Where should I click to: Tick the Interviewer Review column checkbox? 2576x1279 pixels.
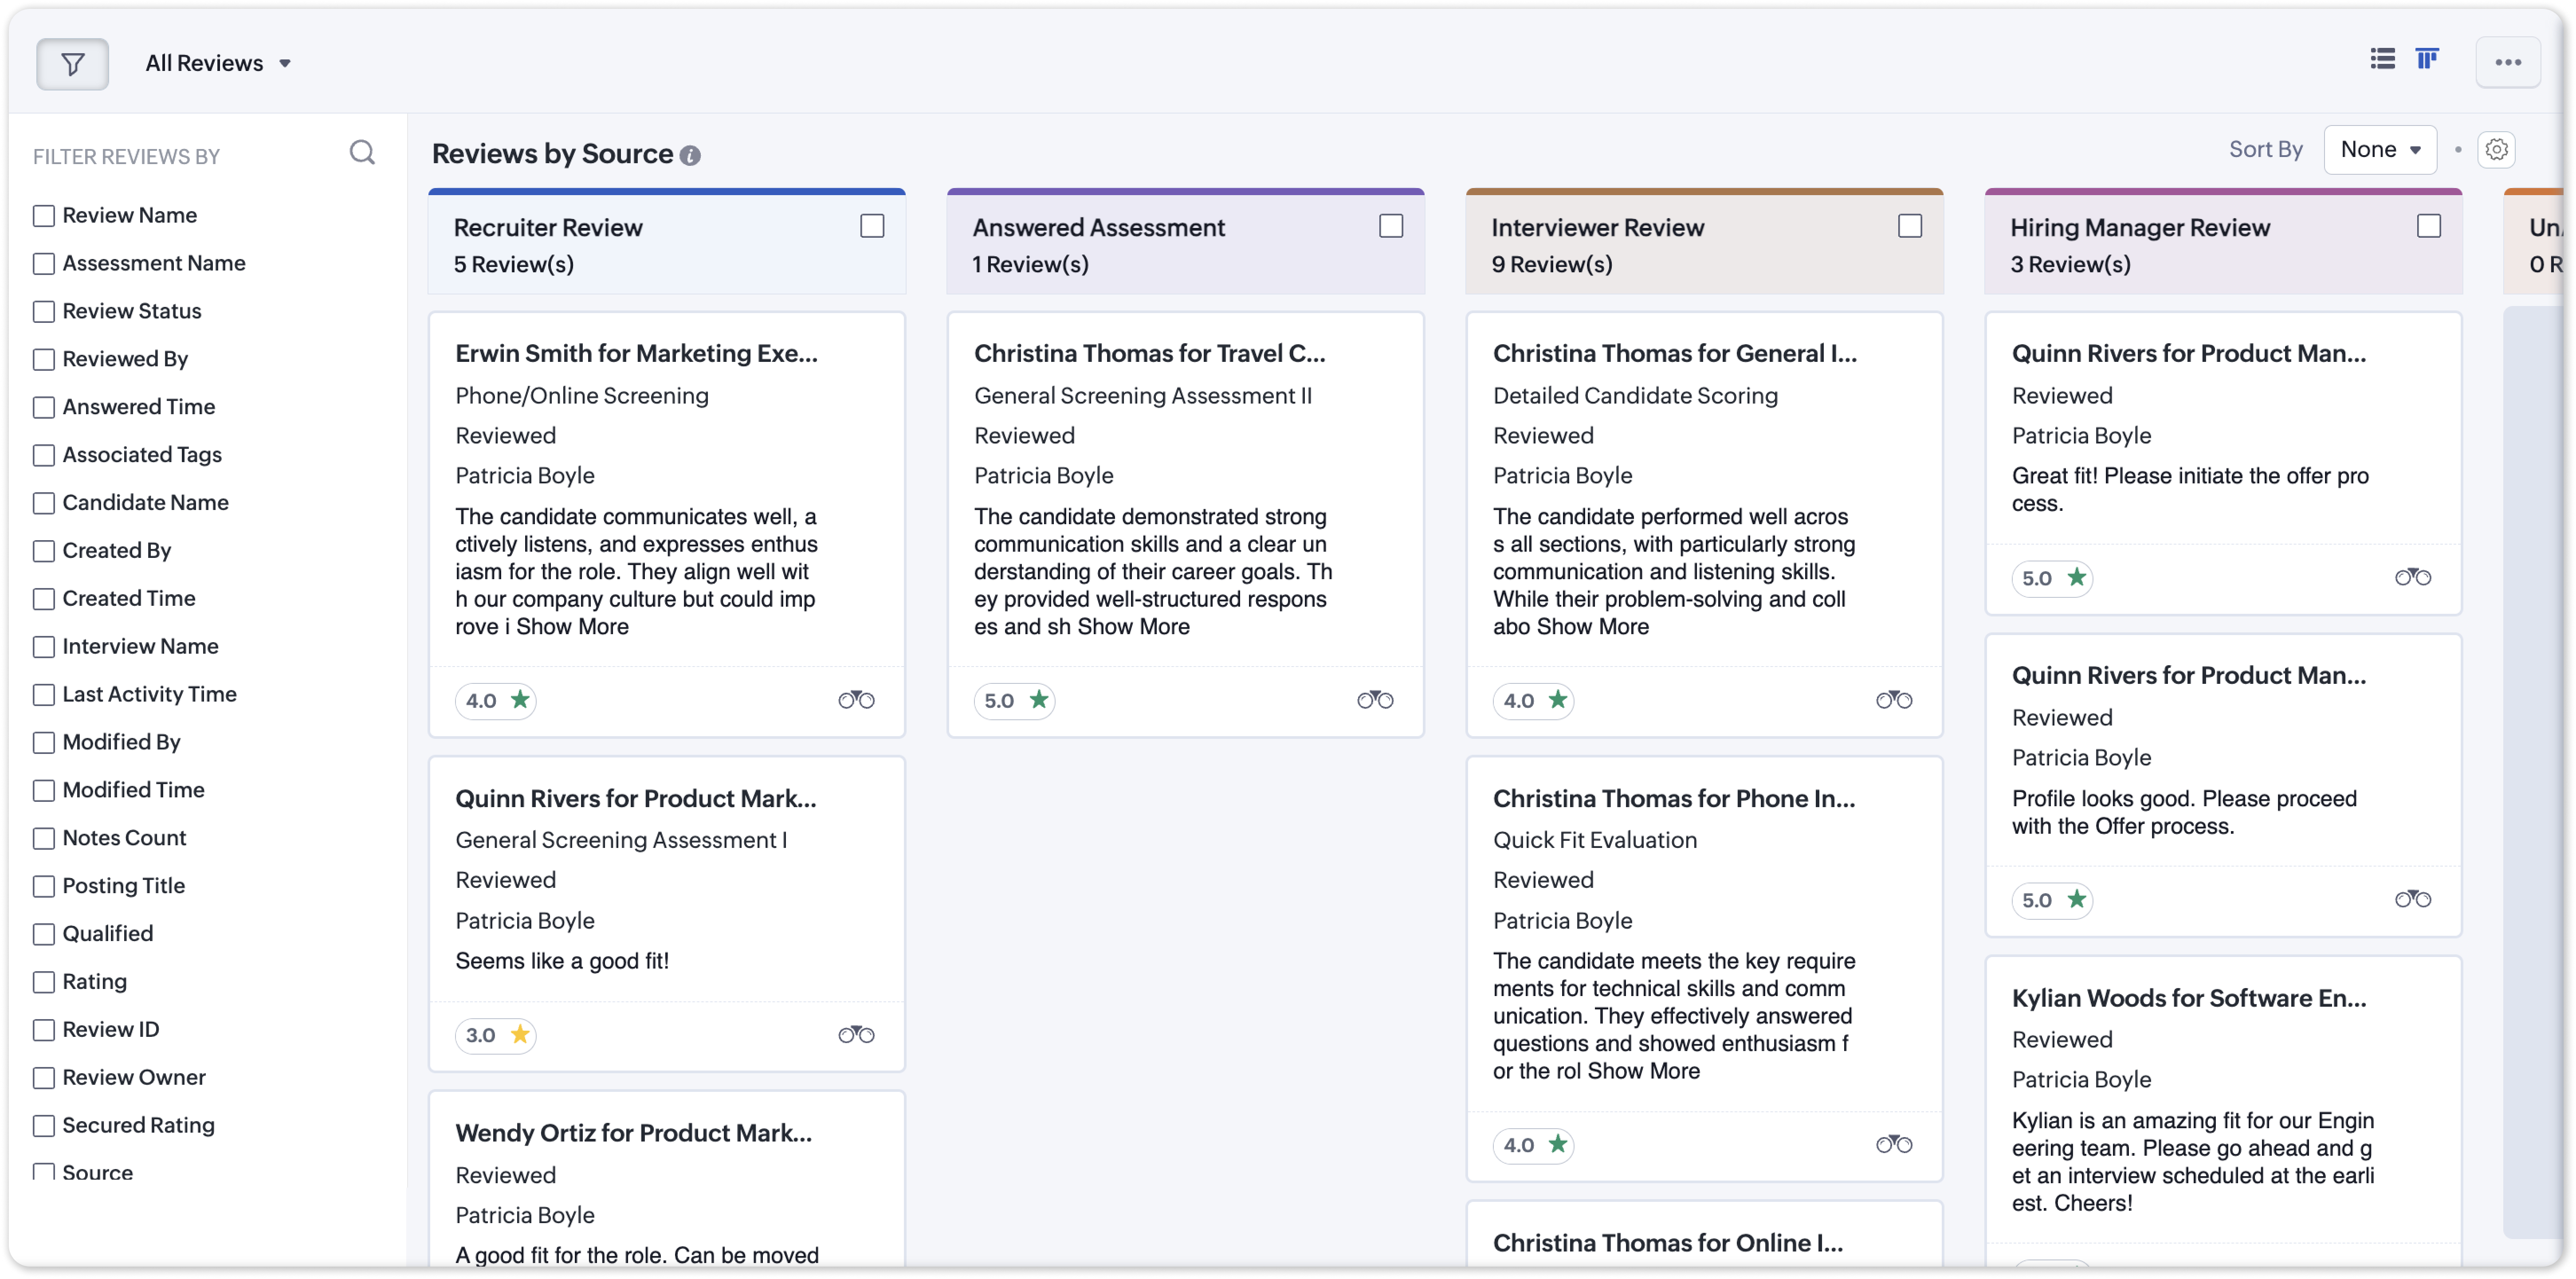[x=1910, y=227]
